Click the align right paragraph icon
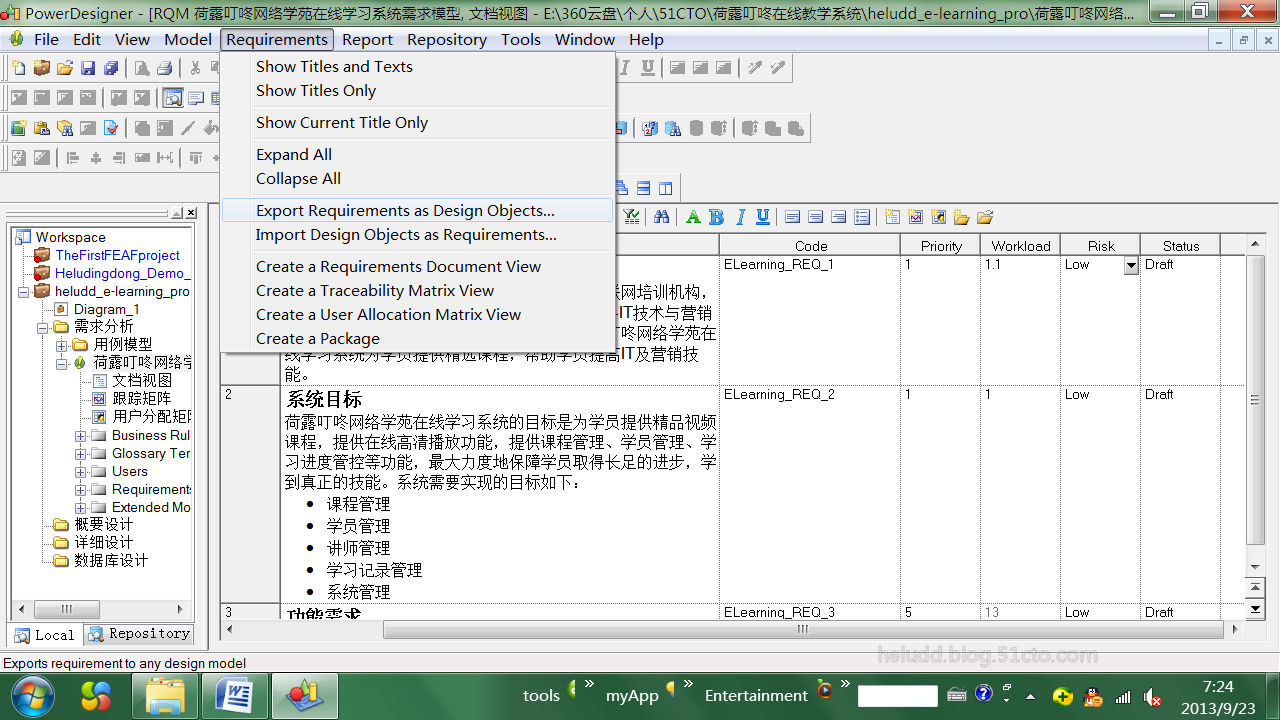Viewport: 1280px width, 720px height. point(838,217)
